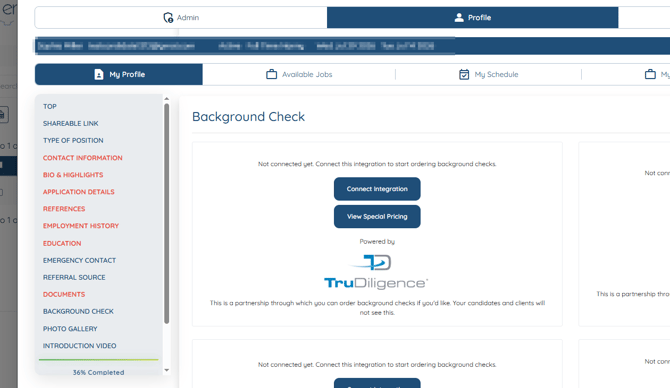The height and width of the screenshot is (388, 670).
Task: Go to Referral Source section
Action: point(74,277)
